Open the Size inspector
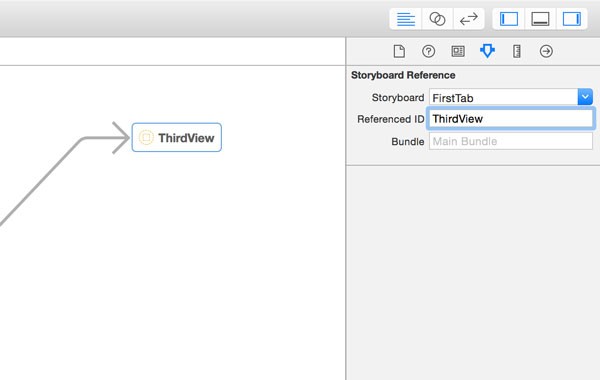Viewport: 600px width, 380px height. click(517, 51)
